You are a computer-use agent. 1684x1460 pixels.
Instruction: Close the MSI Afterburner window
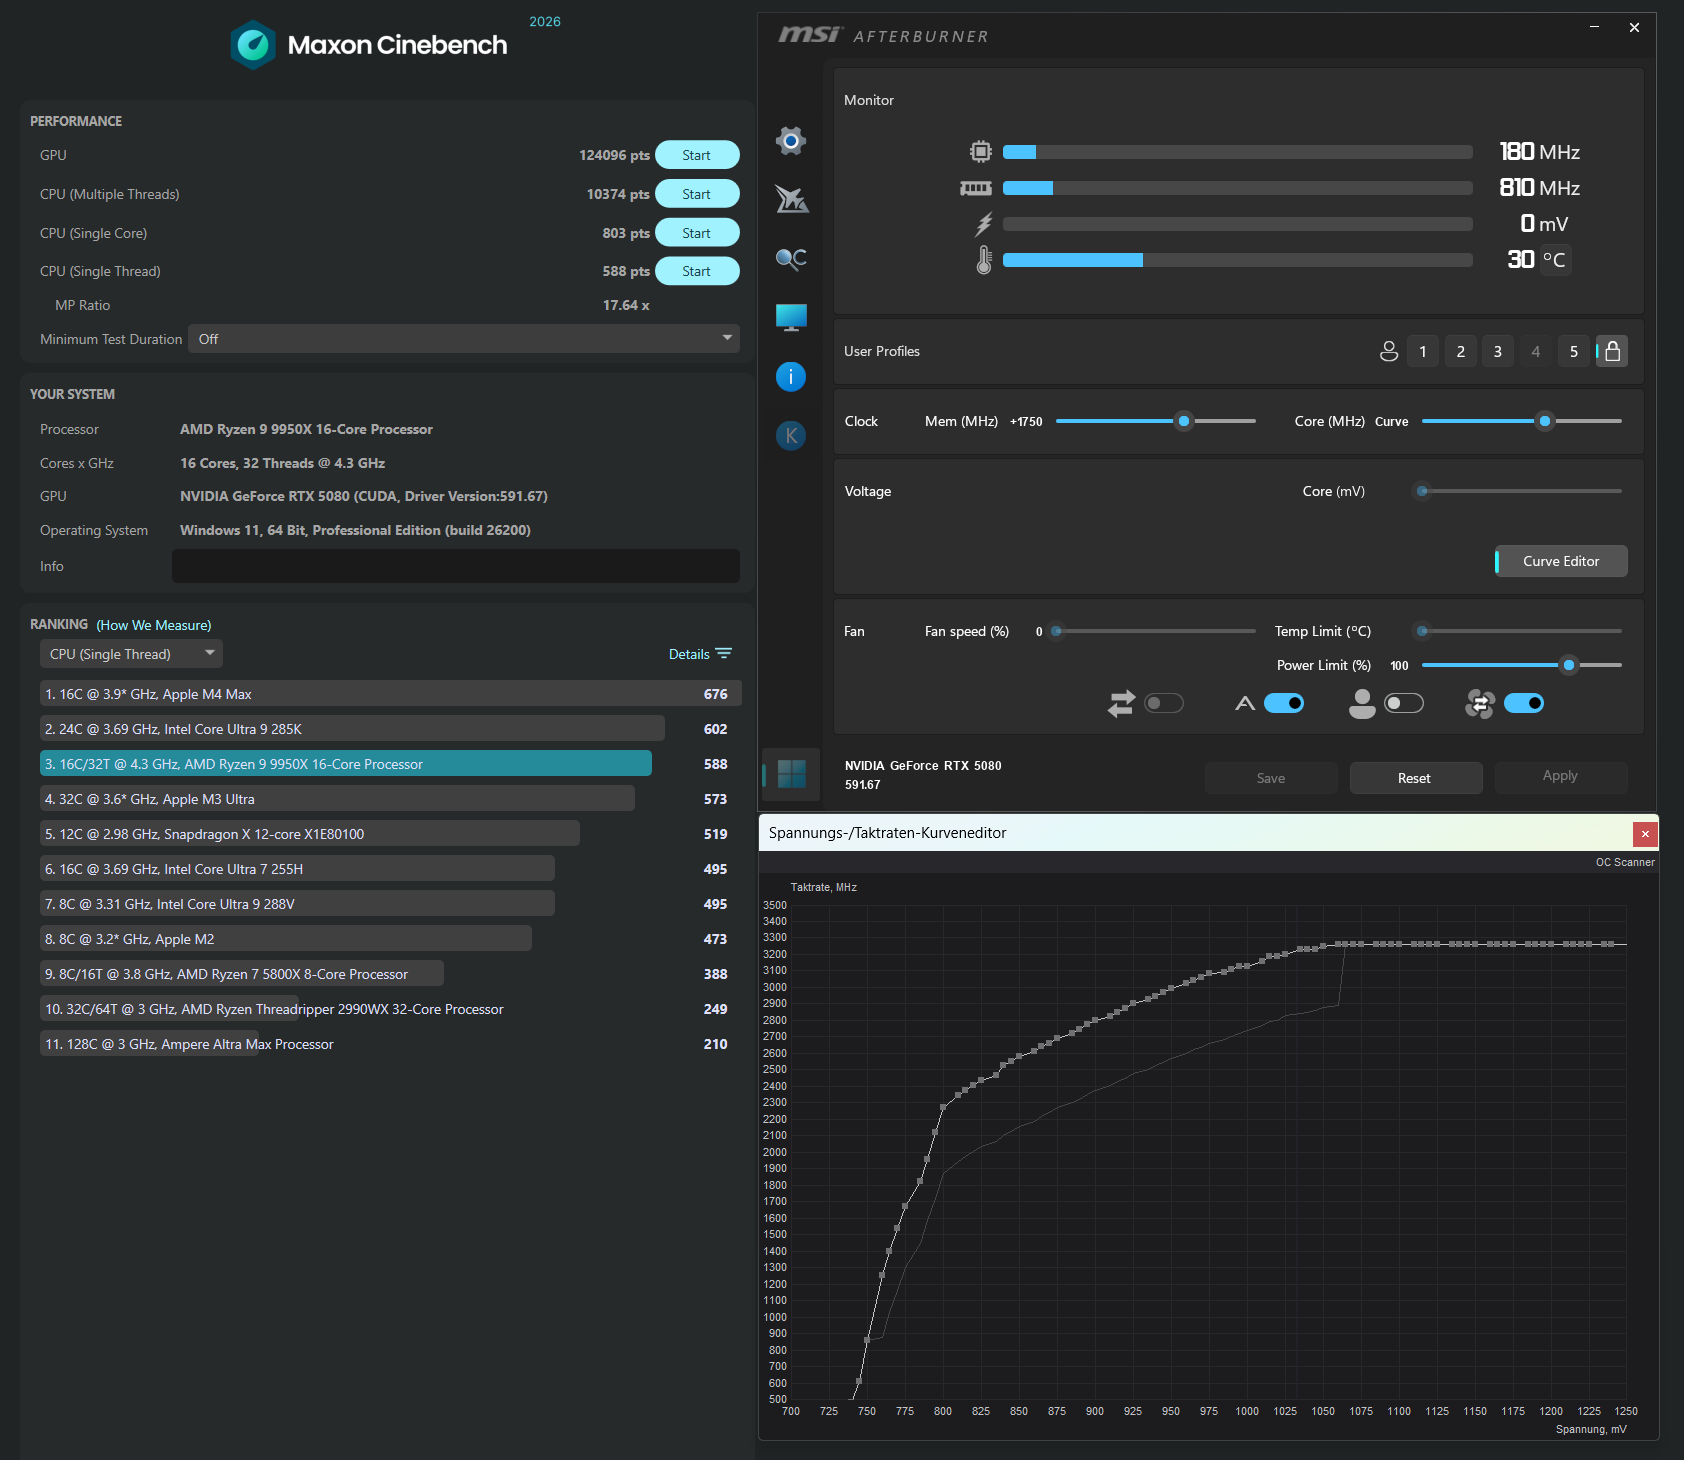point(1634,27)
